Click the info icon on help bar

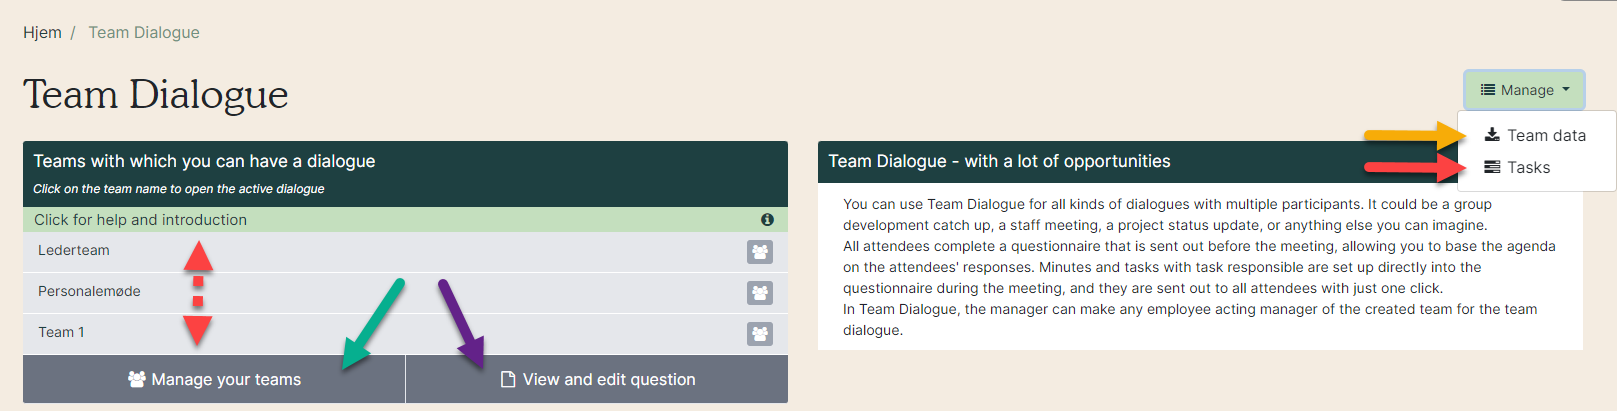[x=767, y=220]
